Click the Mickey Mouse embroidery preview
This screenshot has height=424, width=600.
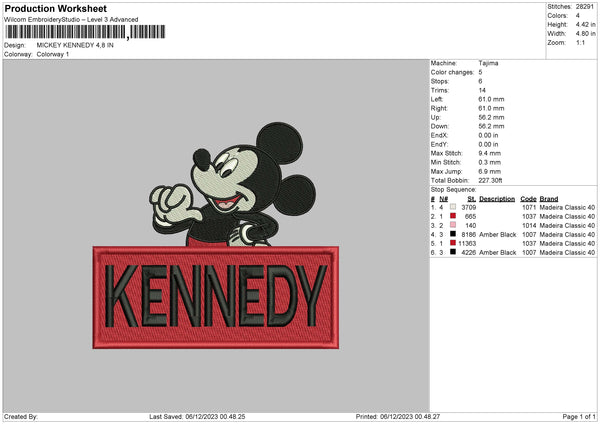233,184
